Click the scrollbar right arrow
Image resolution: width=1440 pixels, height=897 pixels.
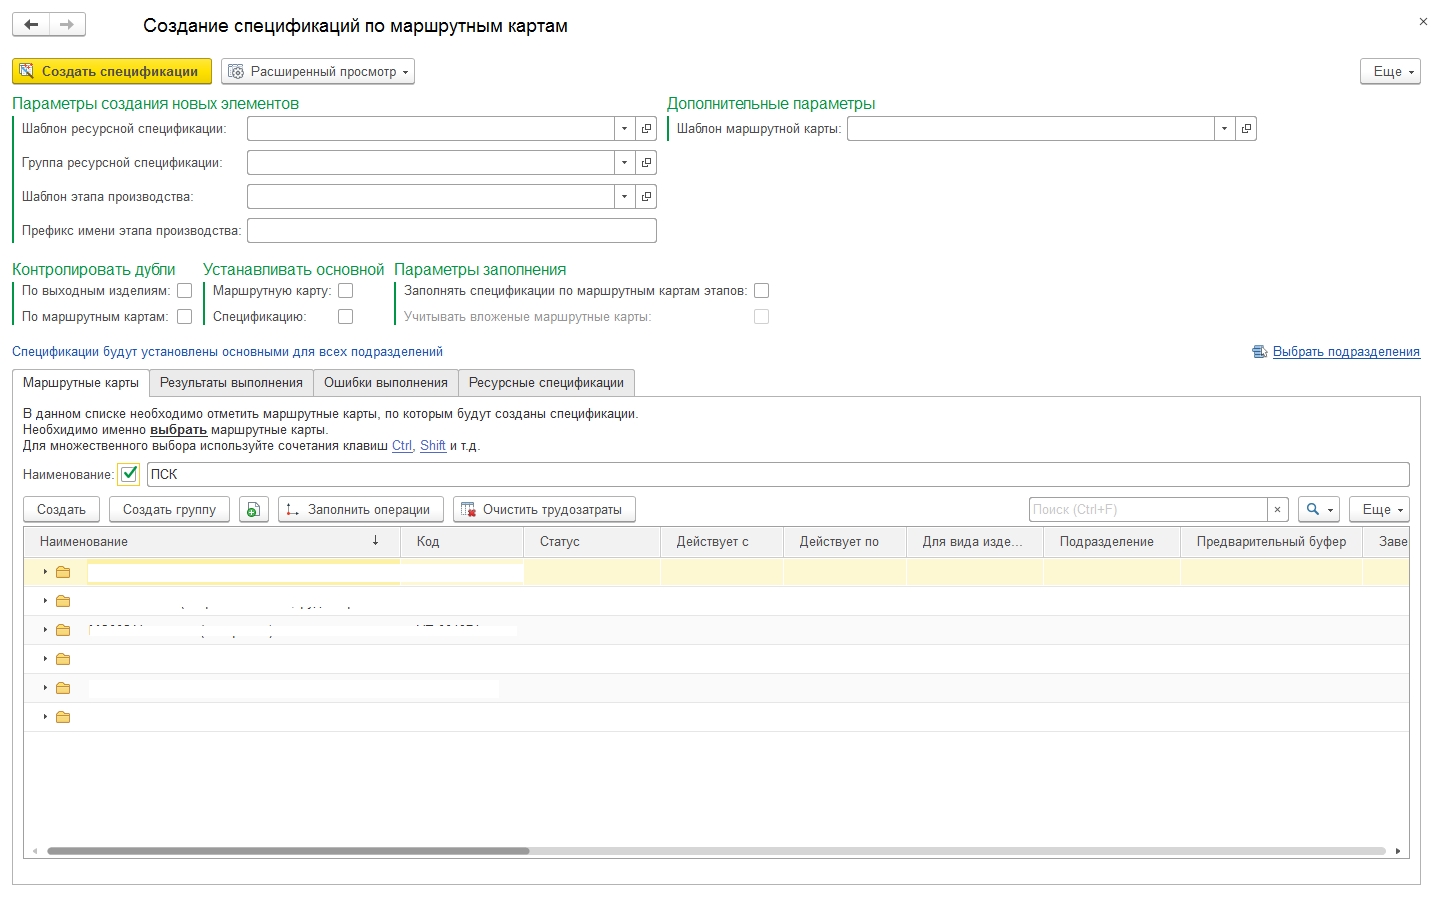click(x=1397, y=851)
